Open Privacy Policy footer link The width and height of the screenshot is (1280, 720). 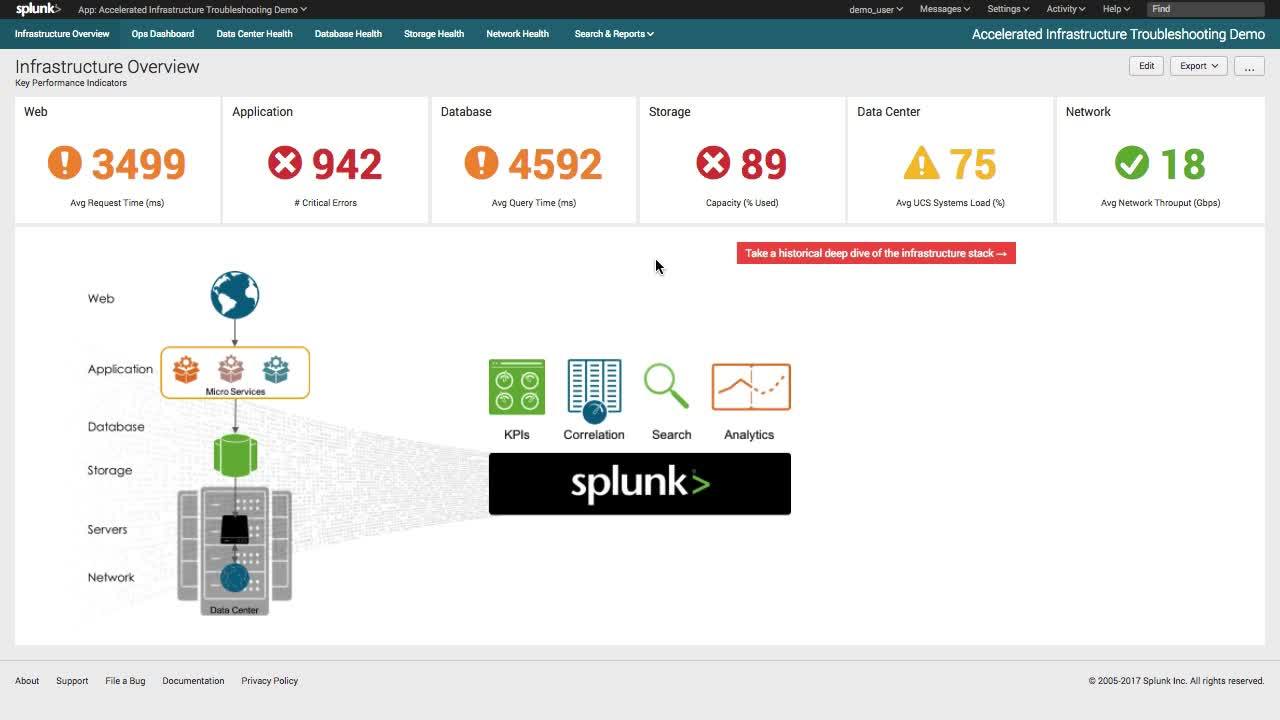pos(269,681)
